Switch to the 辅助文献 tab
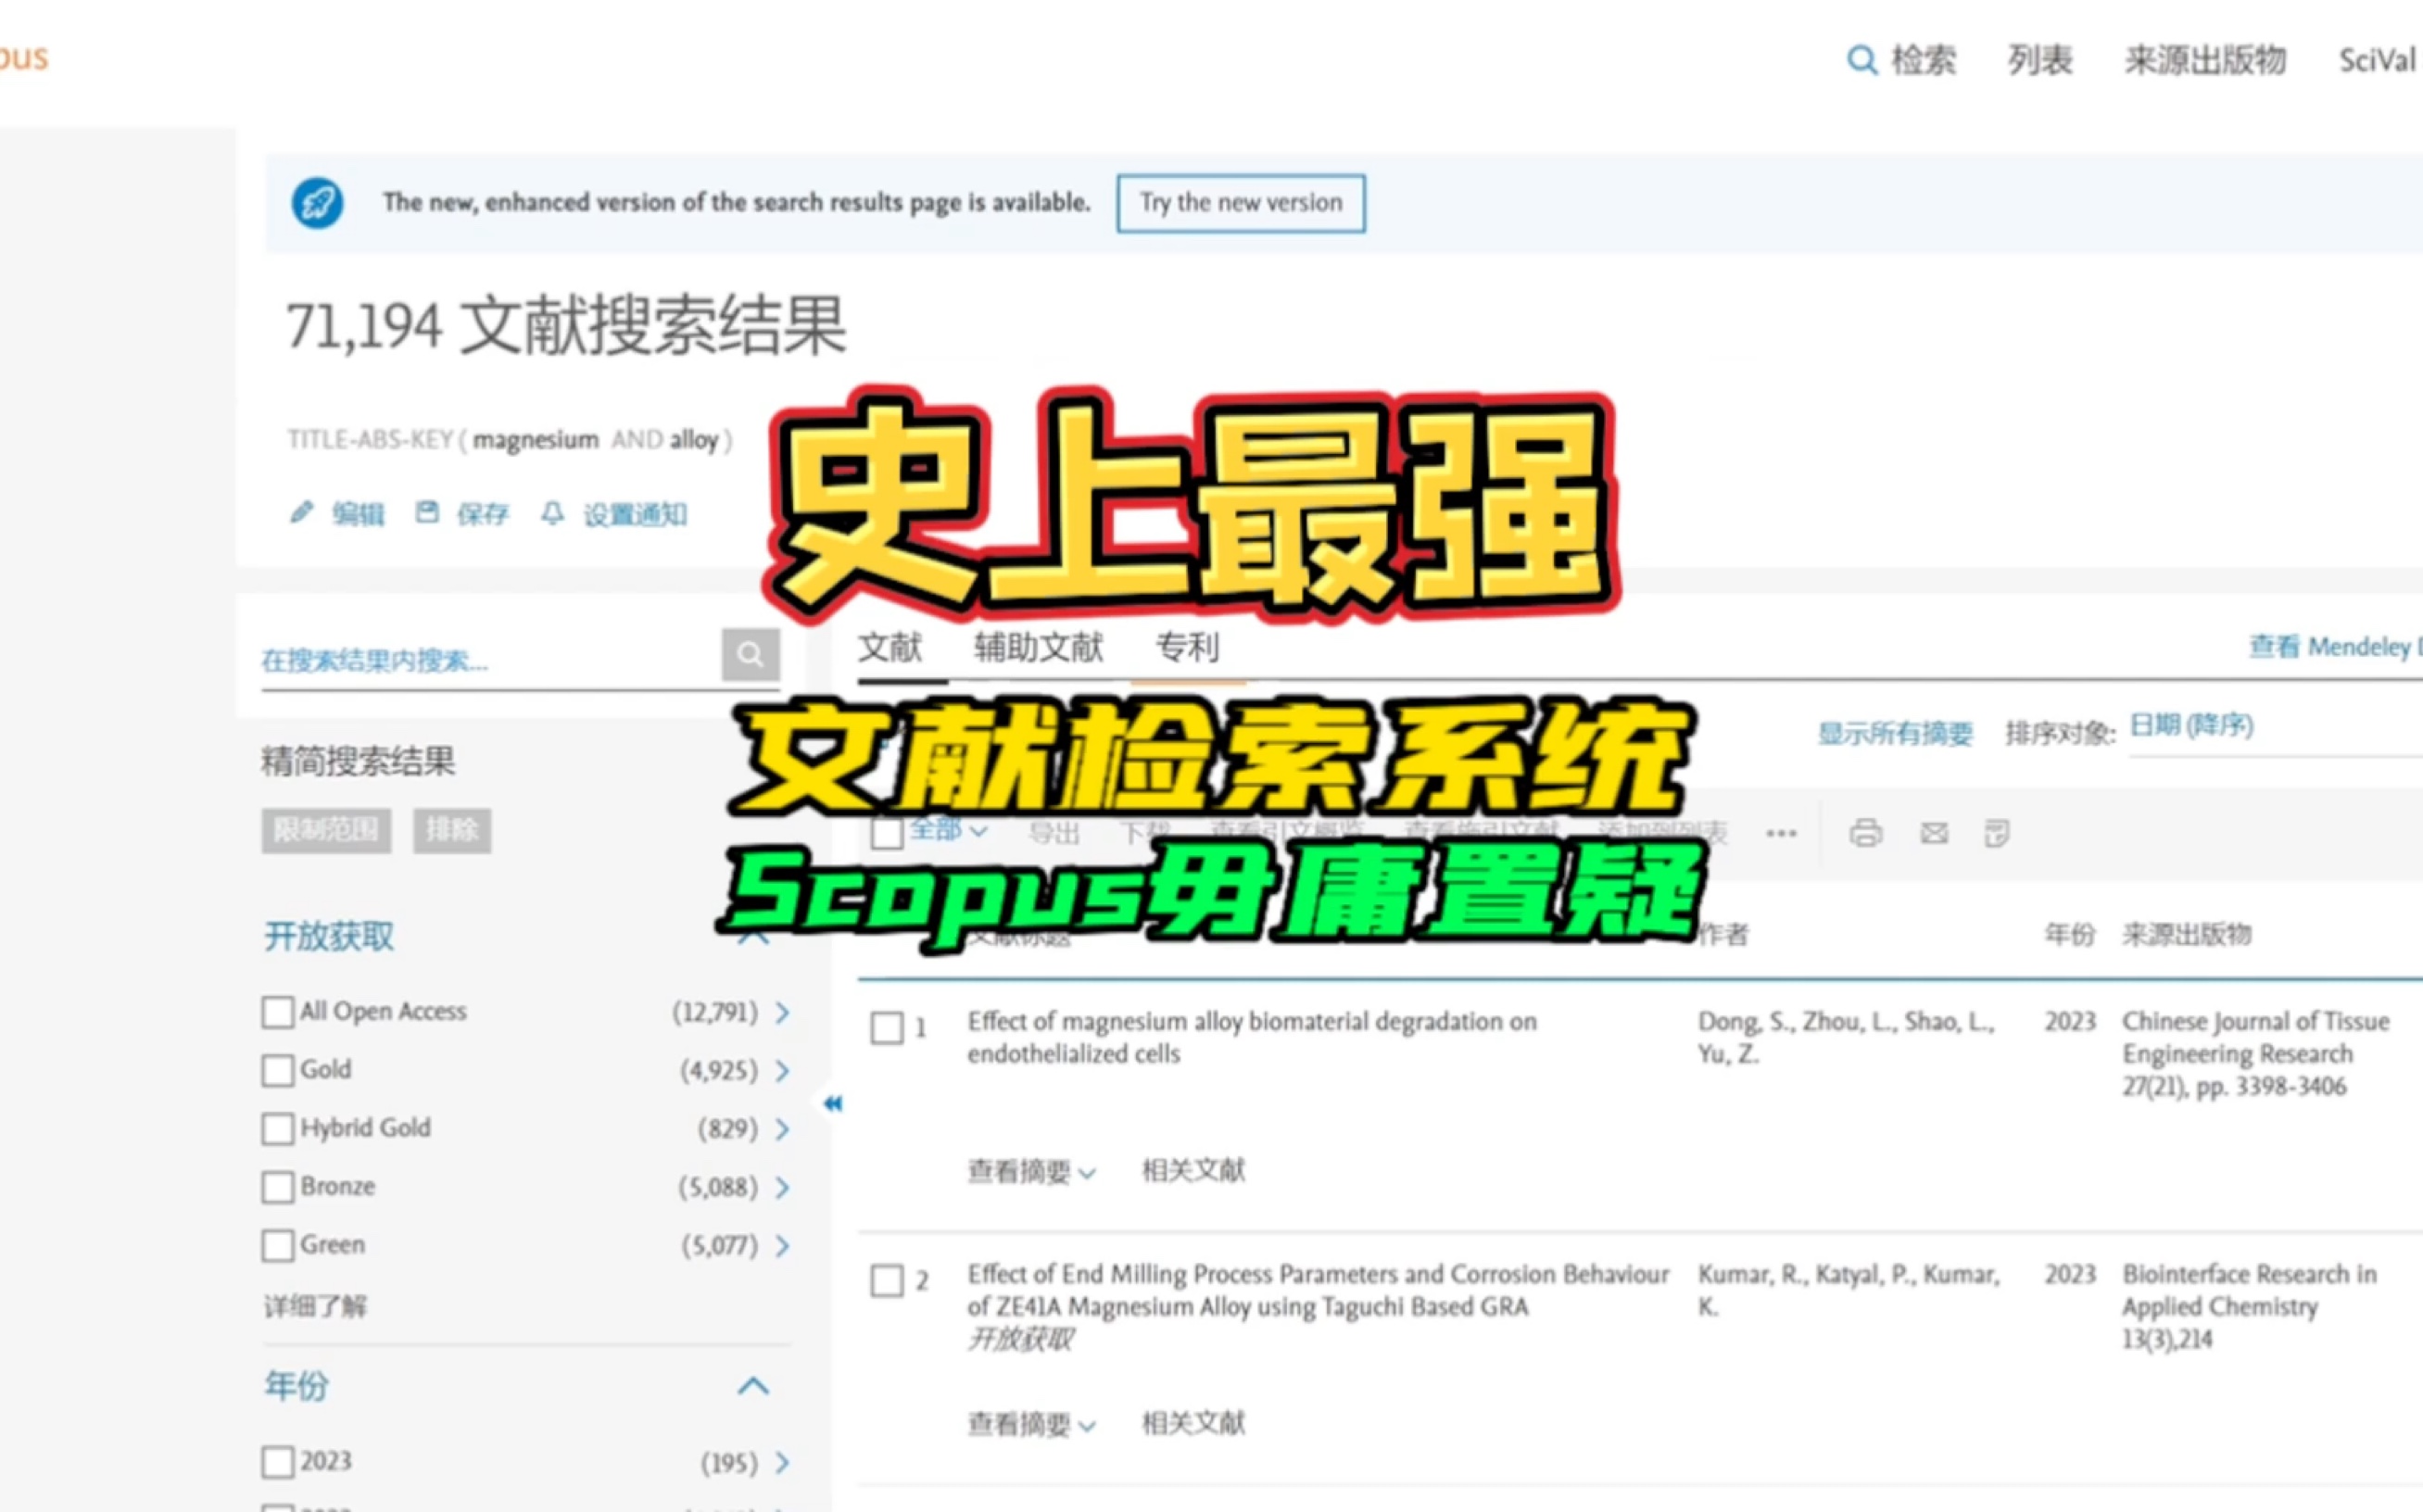The height and width of the screenshot is (1512, 2423). click(x=1039, y=648)
